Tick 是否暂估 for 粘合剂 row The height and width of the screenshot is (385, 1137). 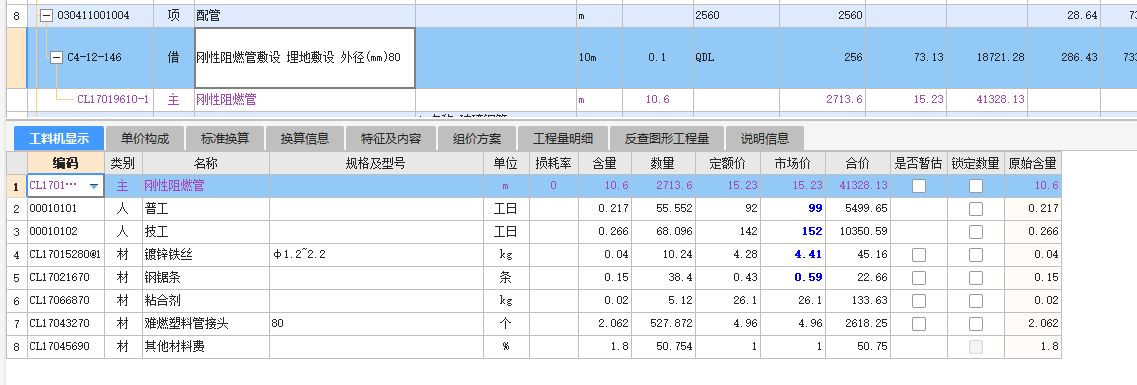pyautogui.click(x=919, y=300)
